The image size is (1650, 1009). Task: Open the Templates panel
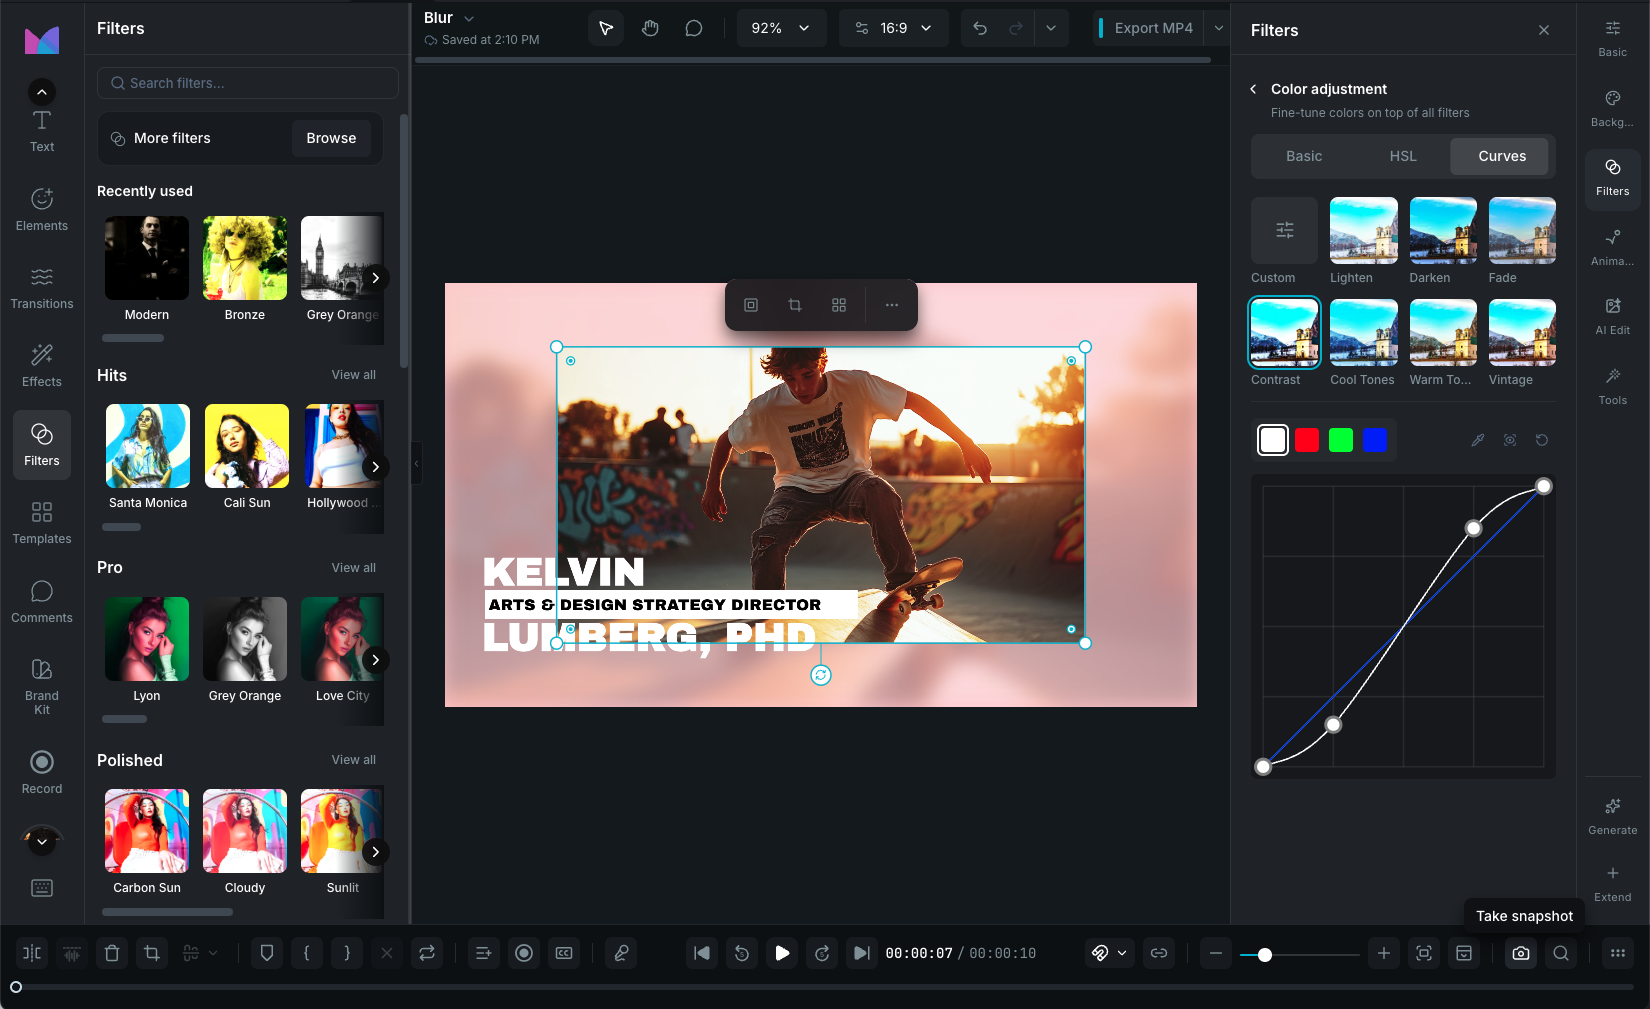[x=42, y=523]
